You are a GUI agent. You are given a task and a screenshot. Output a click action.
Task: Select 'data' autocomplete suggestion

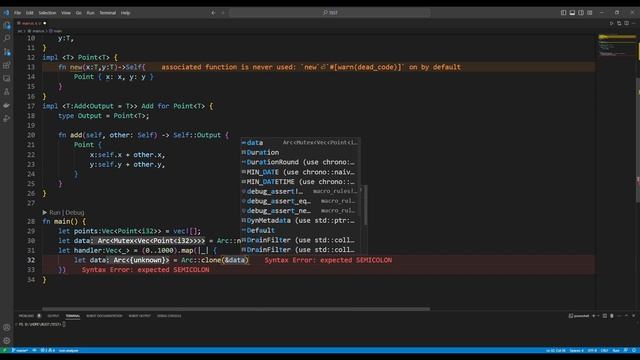pyautogui.click(x=300, y=142)
